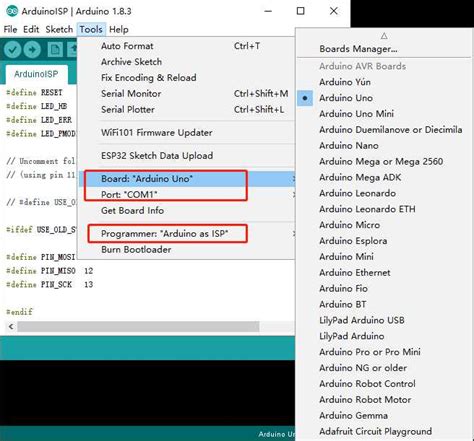Select Arduino Leonardo ETH board
The width and height of the screenshot is (474, 441).
(384, 209)
